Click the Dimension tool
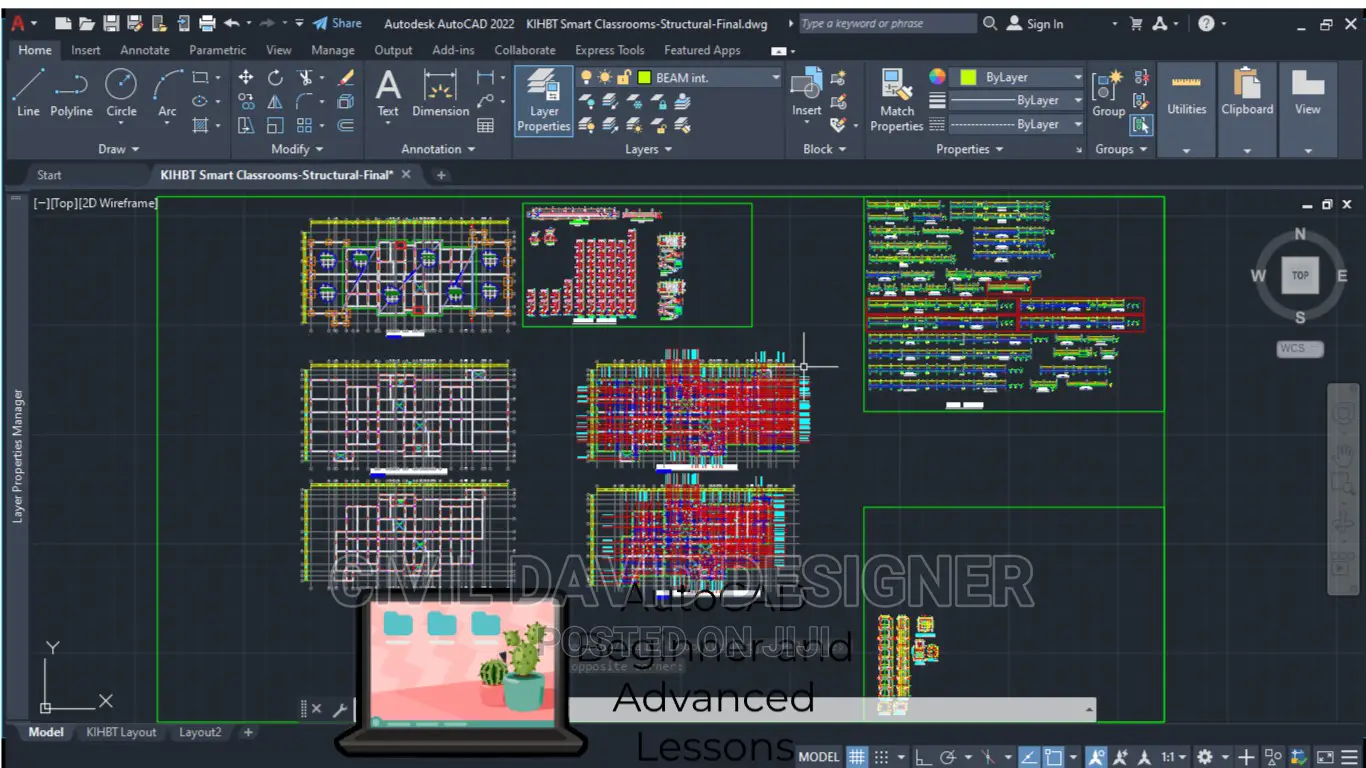The image size is (1366, 768). [440, 93]
